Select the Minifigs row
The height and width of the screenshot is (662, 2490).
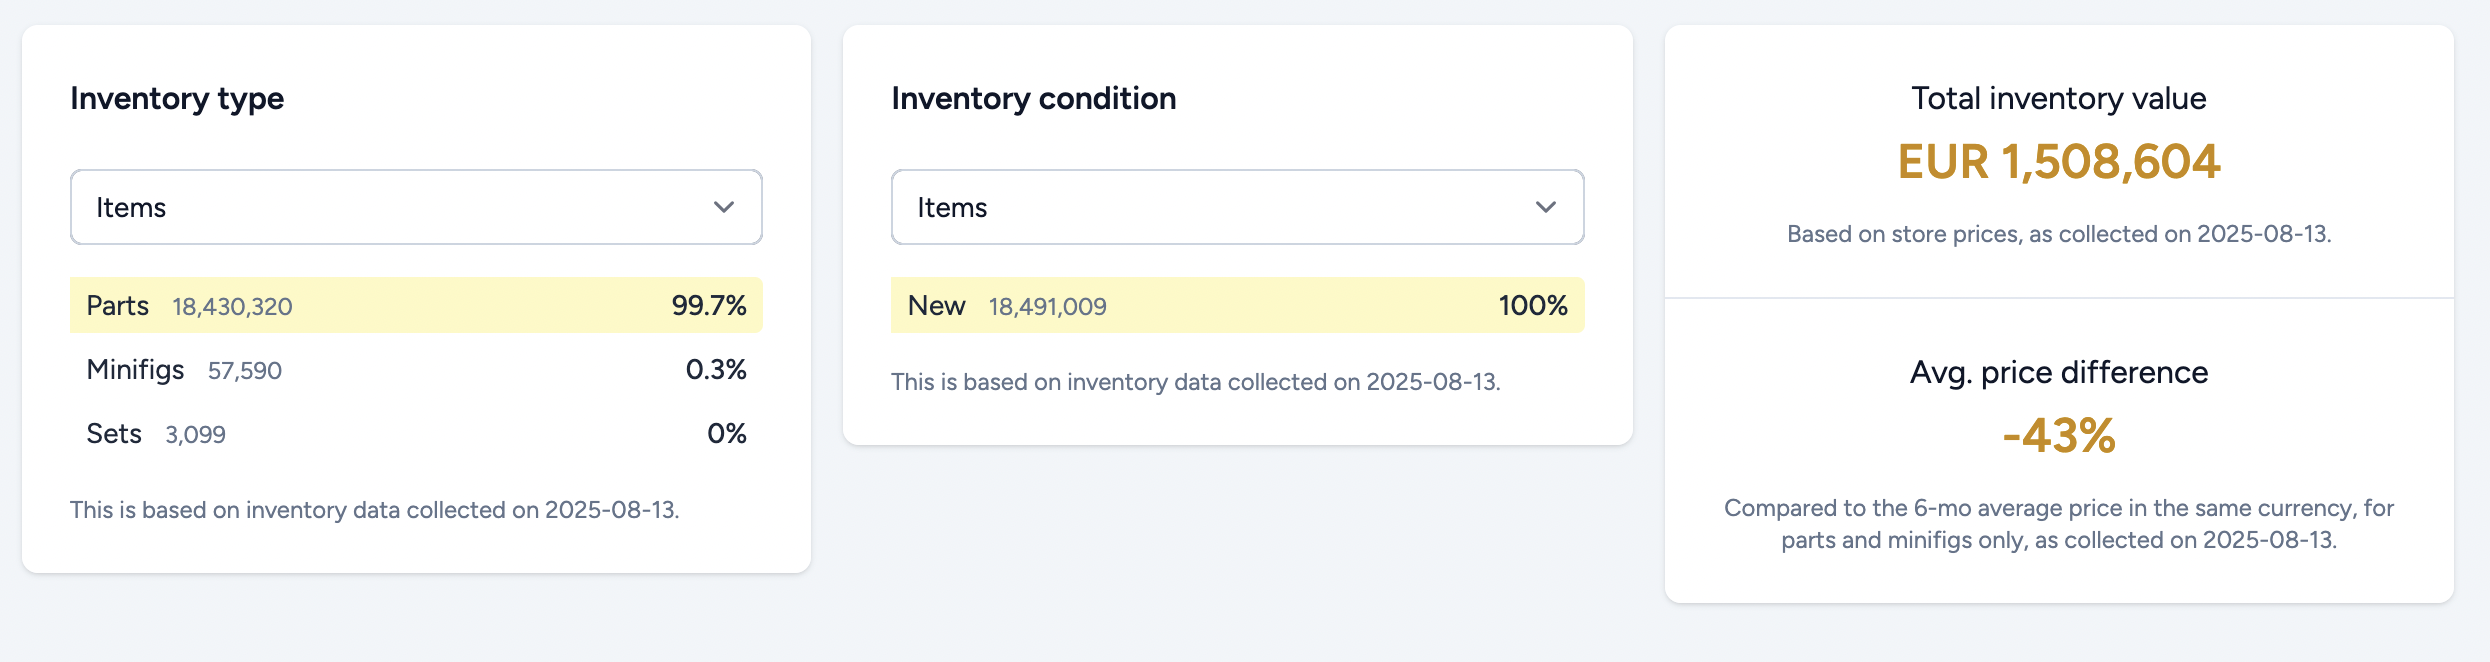[416, 369]
